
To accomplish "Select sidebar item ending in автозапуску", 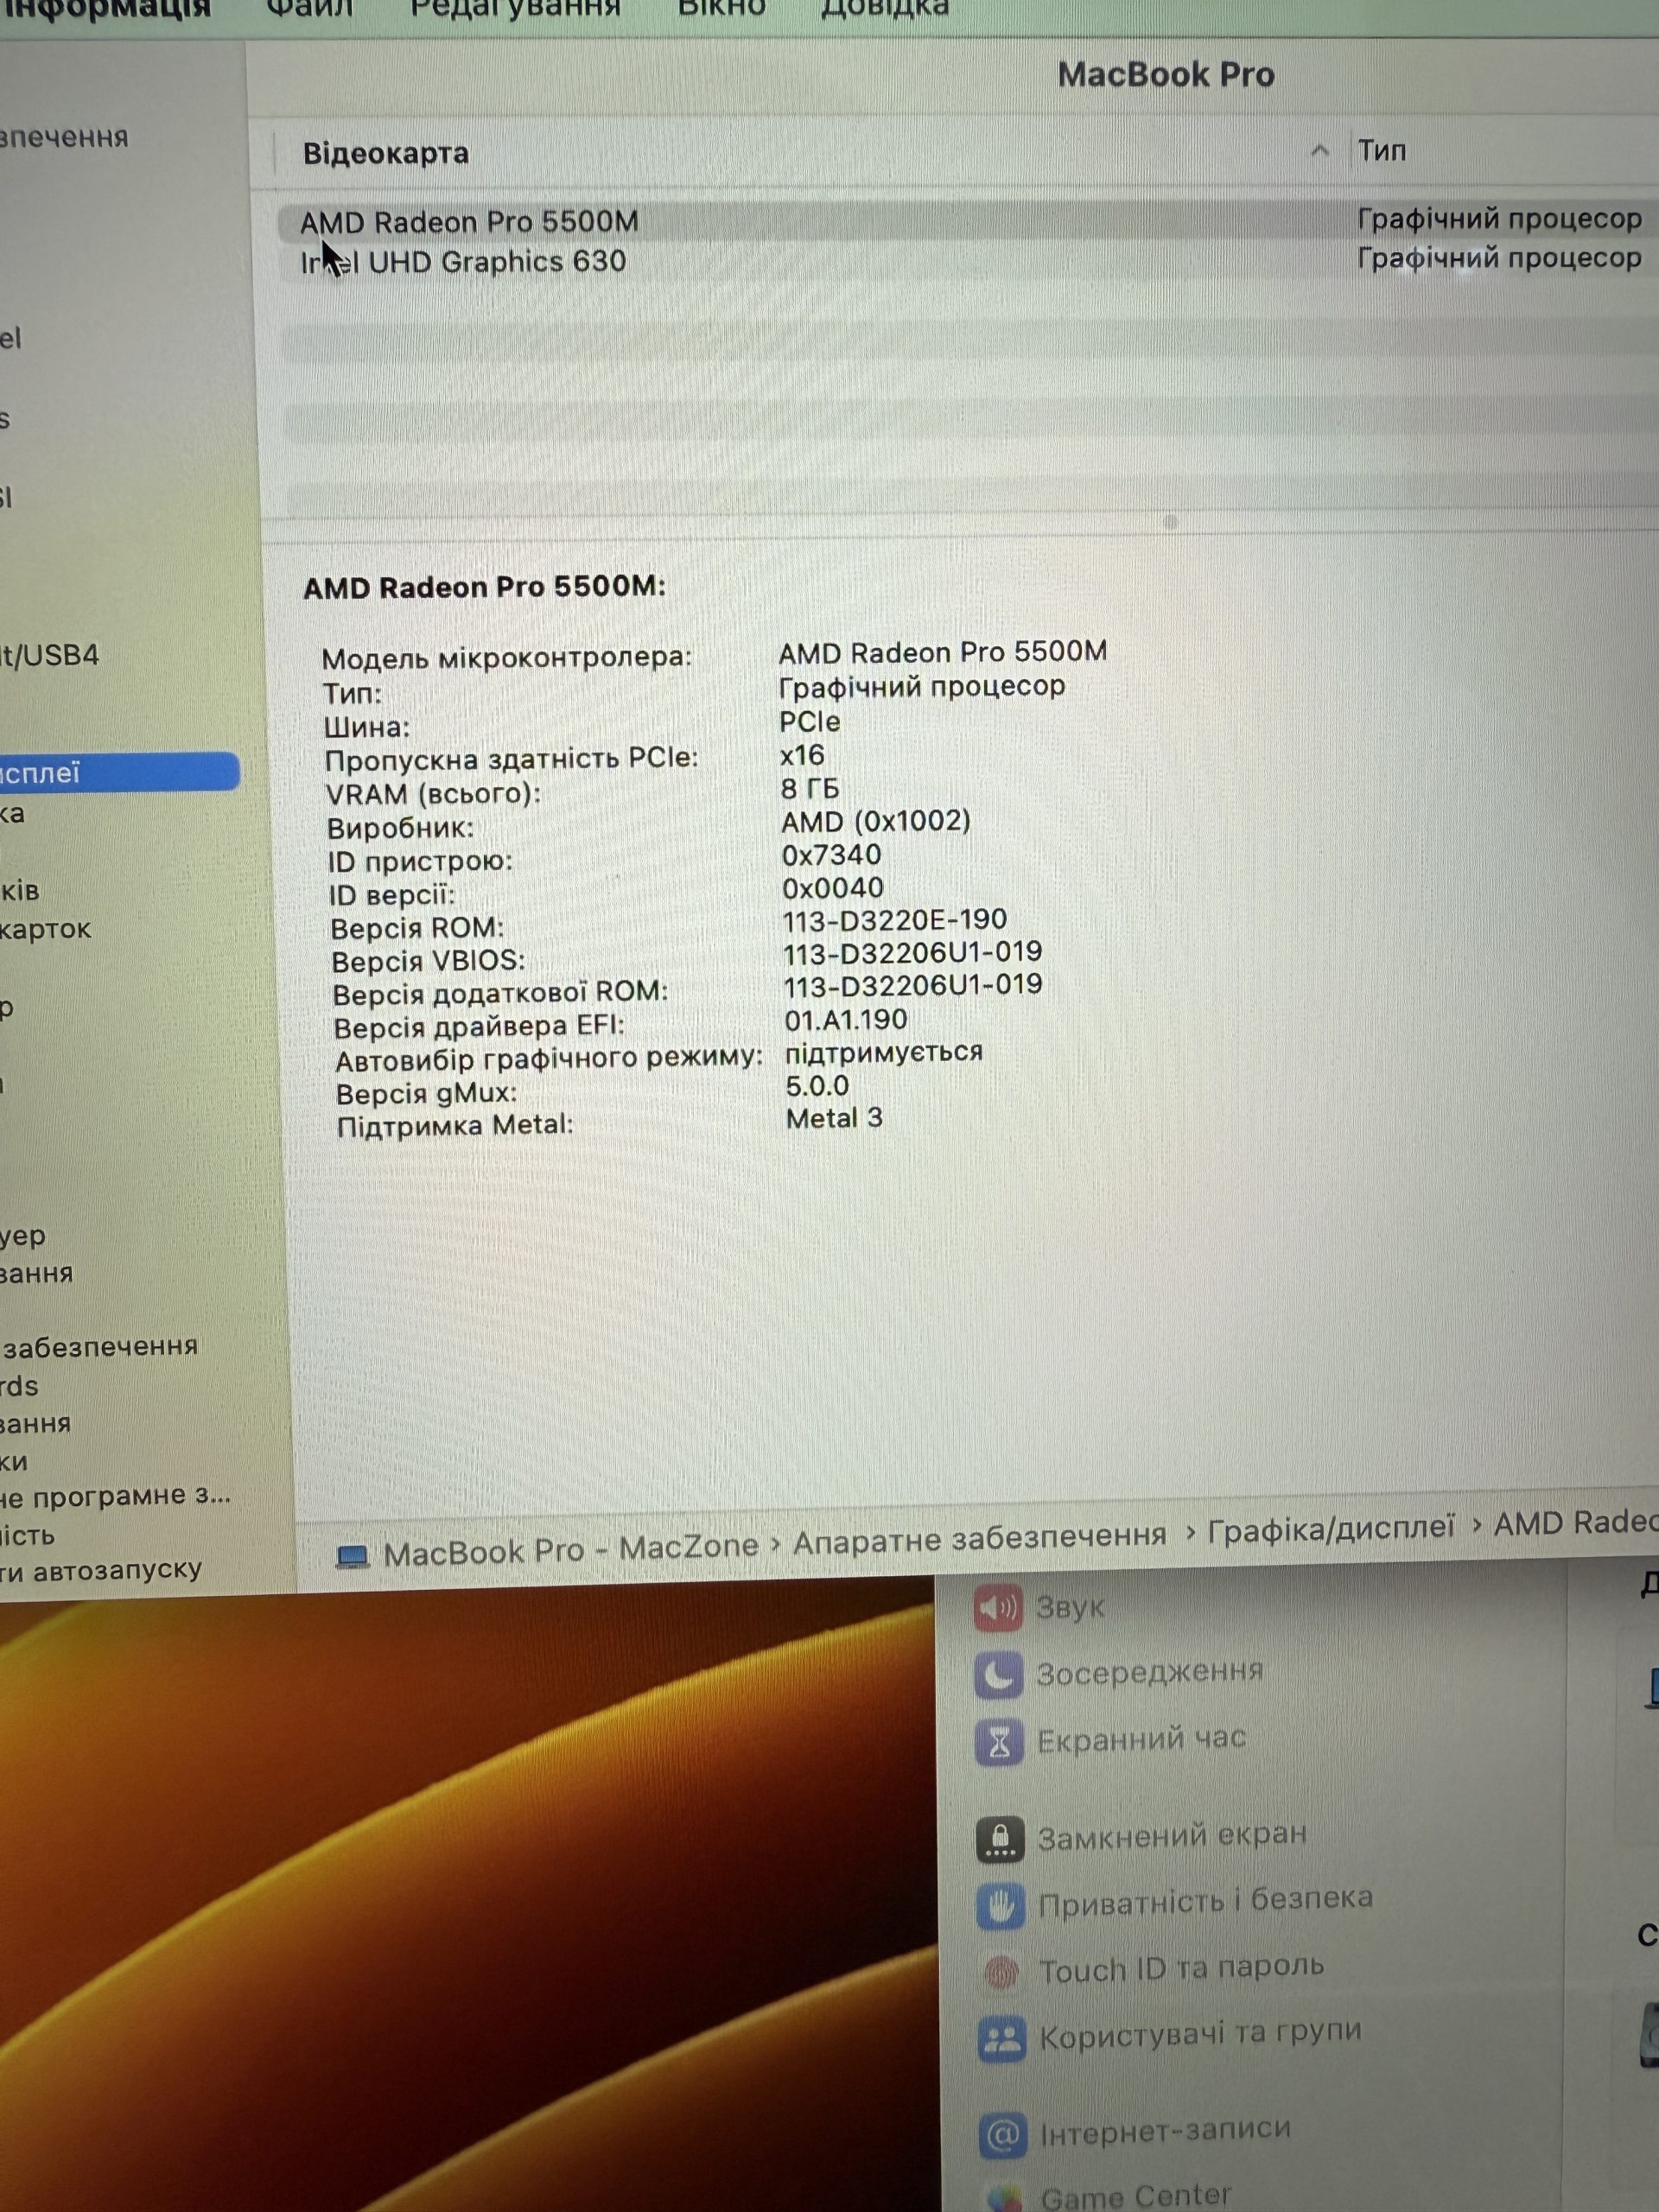I will pos(100,1570).
